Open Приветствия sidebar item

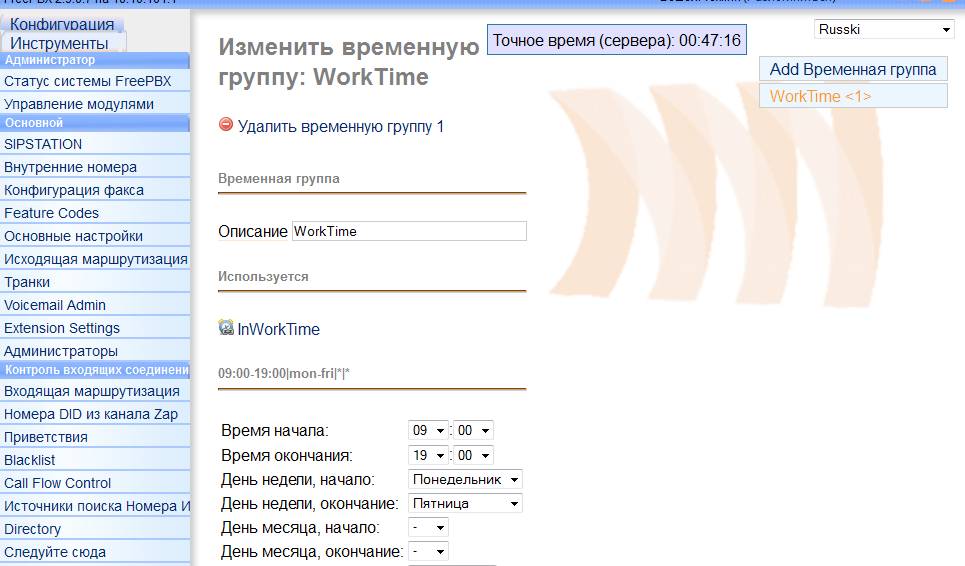click(x=95, y=437)
